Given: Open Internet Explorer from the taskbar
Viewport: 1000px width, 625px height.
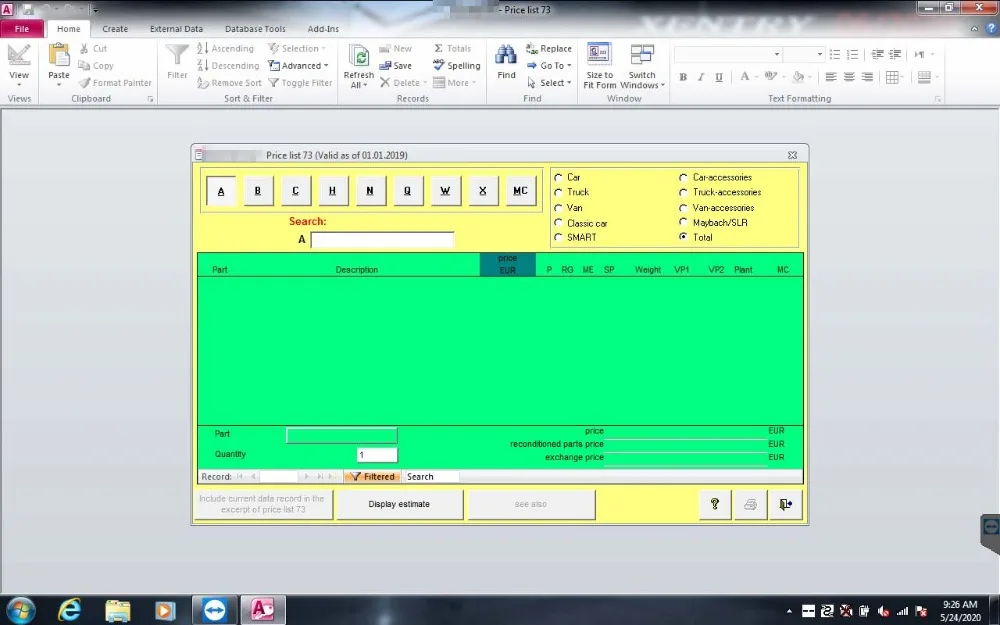Looking at the screenshot, I should pos(70,610).
